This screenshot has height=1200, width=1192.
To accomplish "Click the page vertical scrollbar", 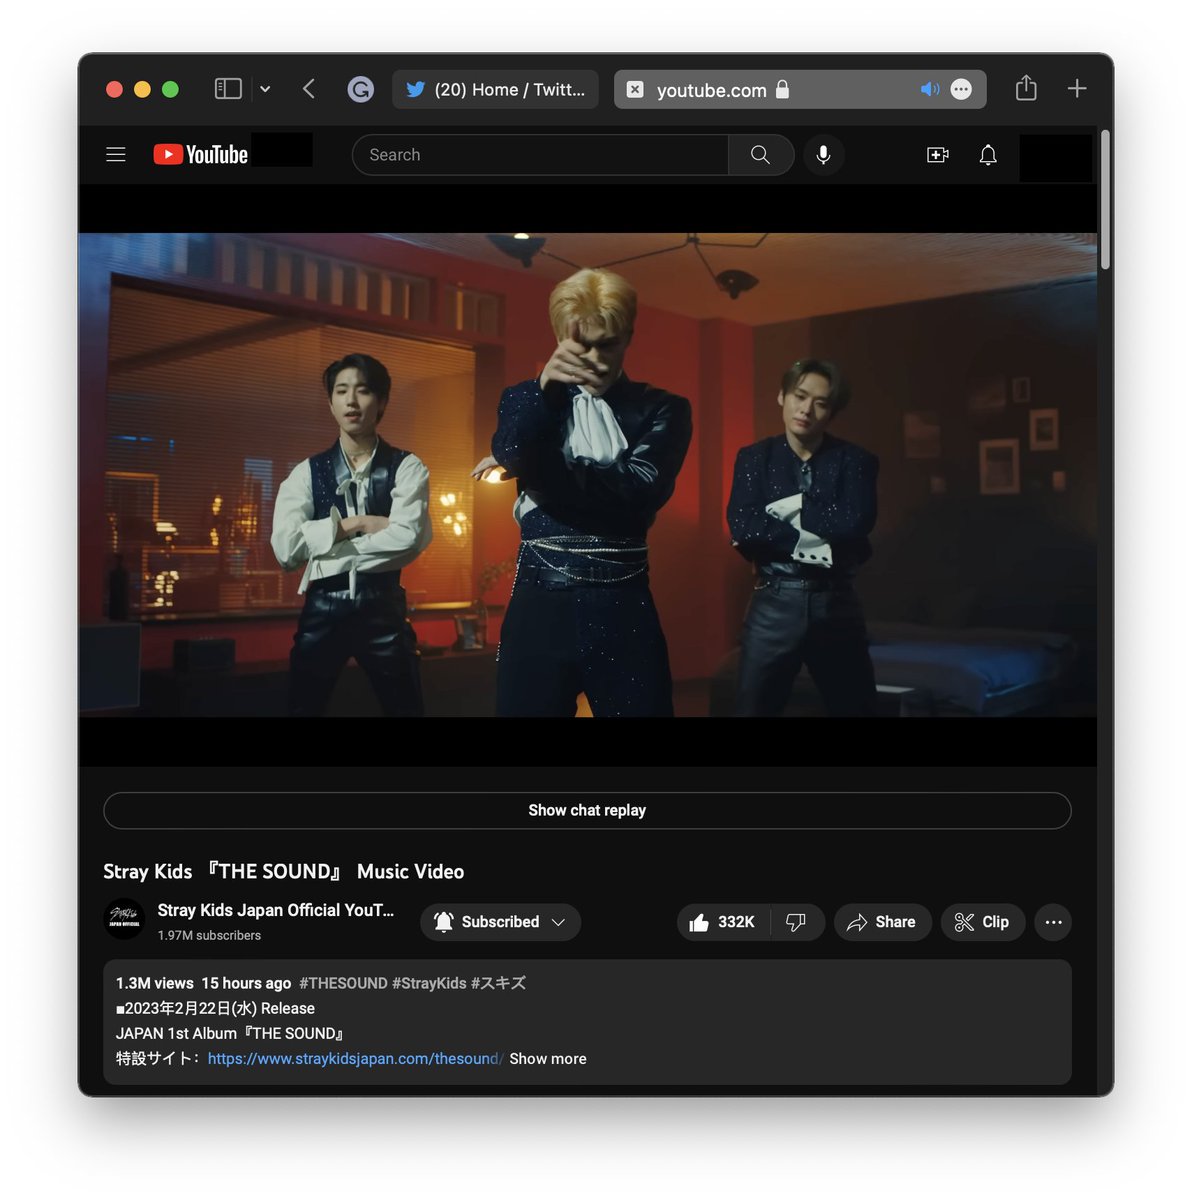I will [1105, 200].
